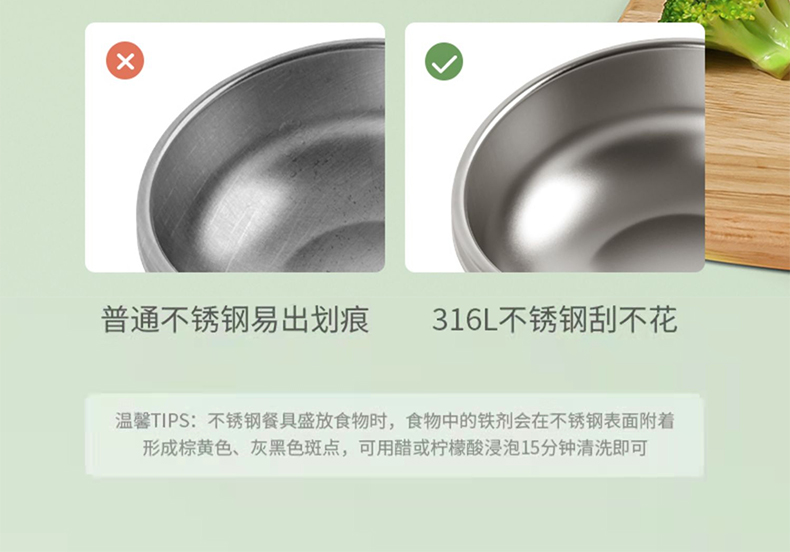This screenshot has height=552, width=790.
Task: Click the 温馨TIPS text heading
Action: click(152, 421)
